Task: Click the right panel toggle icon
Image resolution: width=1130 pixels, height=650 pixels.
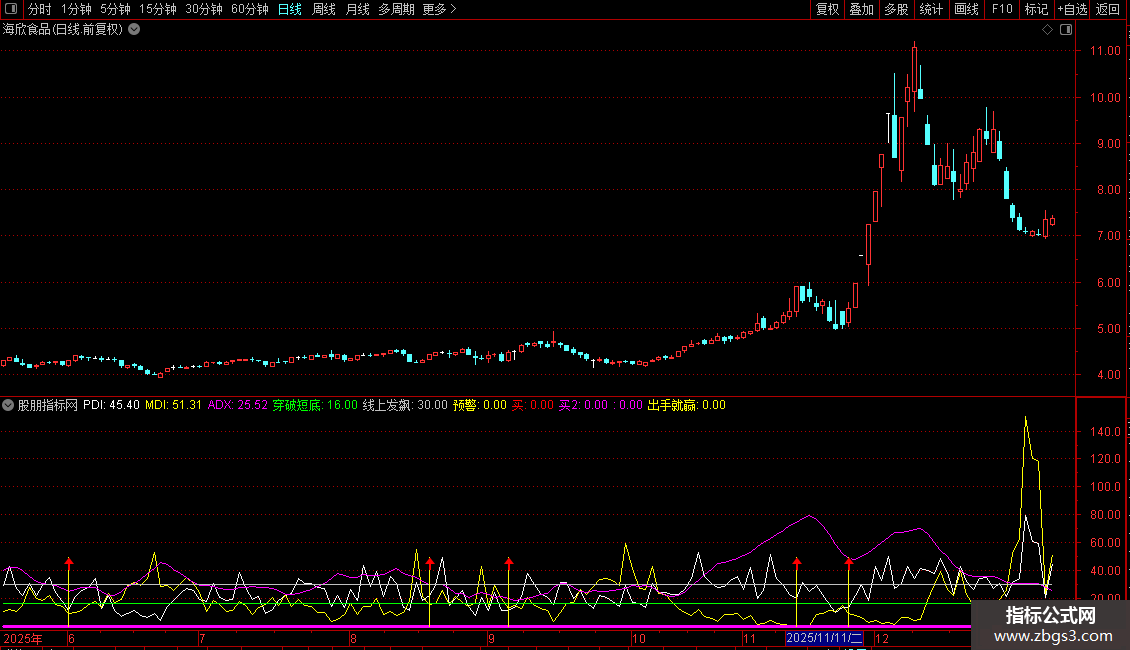Action: pos(1066,29)
